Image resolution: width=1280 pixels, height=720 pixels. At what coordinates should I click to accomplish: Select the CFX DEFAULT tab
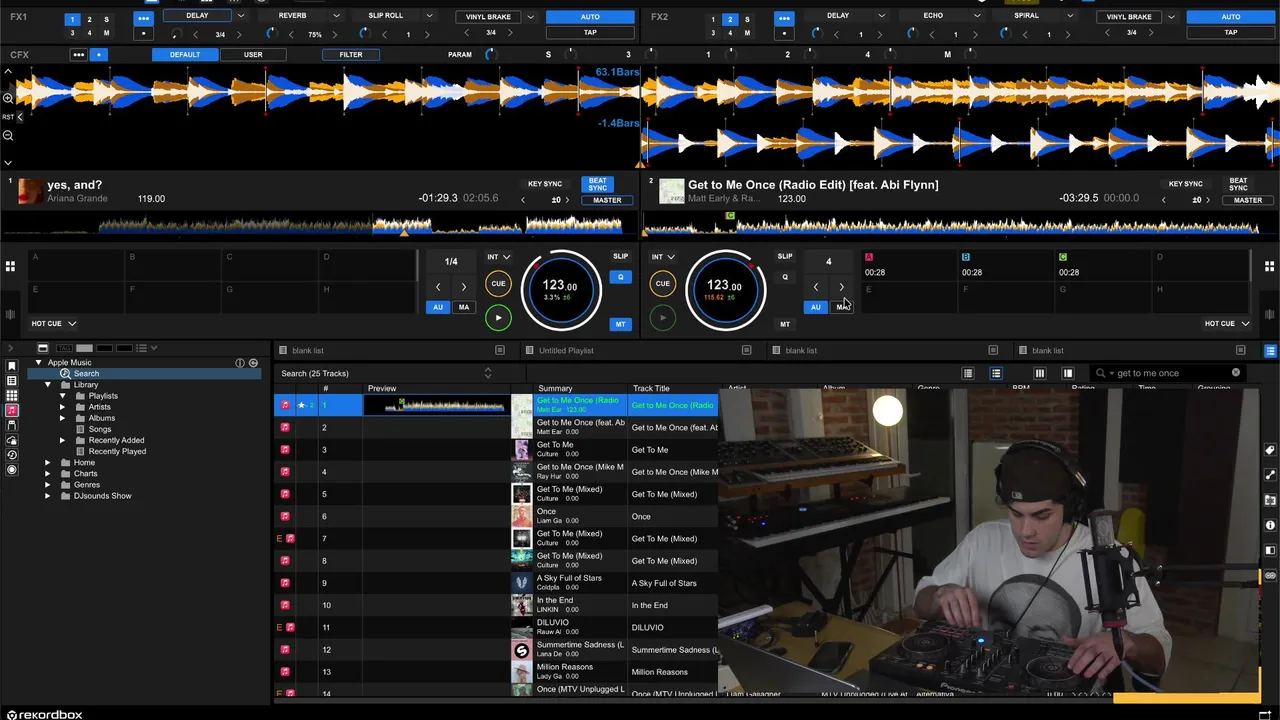pyautogui.click(x=185, y=54)
